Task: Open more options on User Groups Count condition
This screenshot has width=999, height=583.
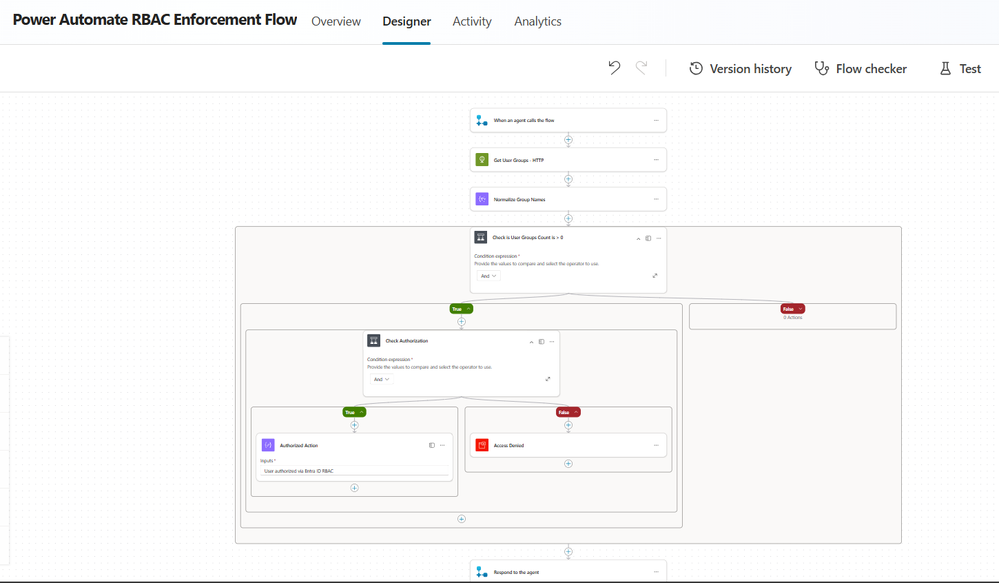Action: [x=659, y=238]
